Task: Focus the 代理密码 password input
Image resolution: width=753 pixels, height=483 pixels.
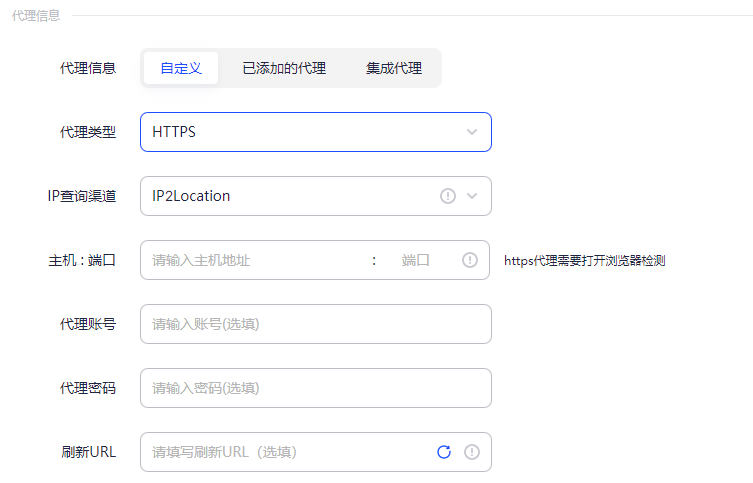Action: [316, 388]
